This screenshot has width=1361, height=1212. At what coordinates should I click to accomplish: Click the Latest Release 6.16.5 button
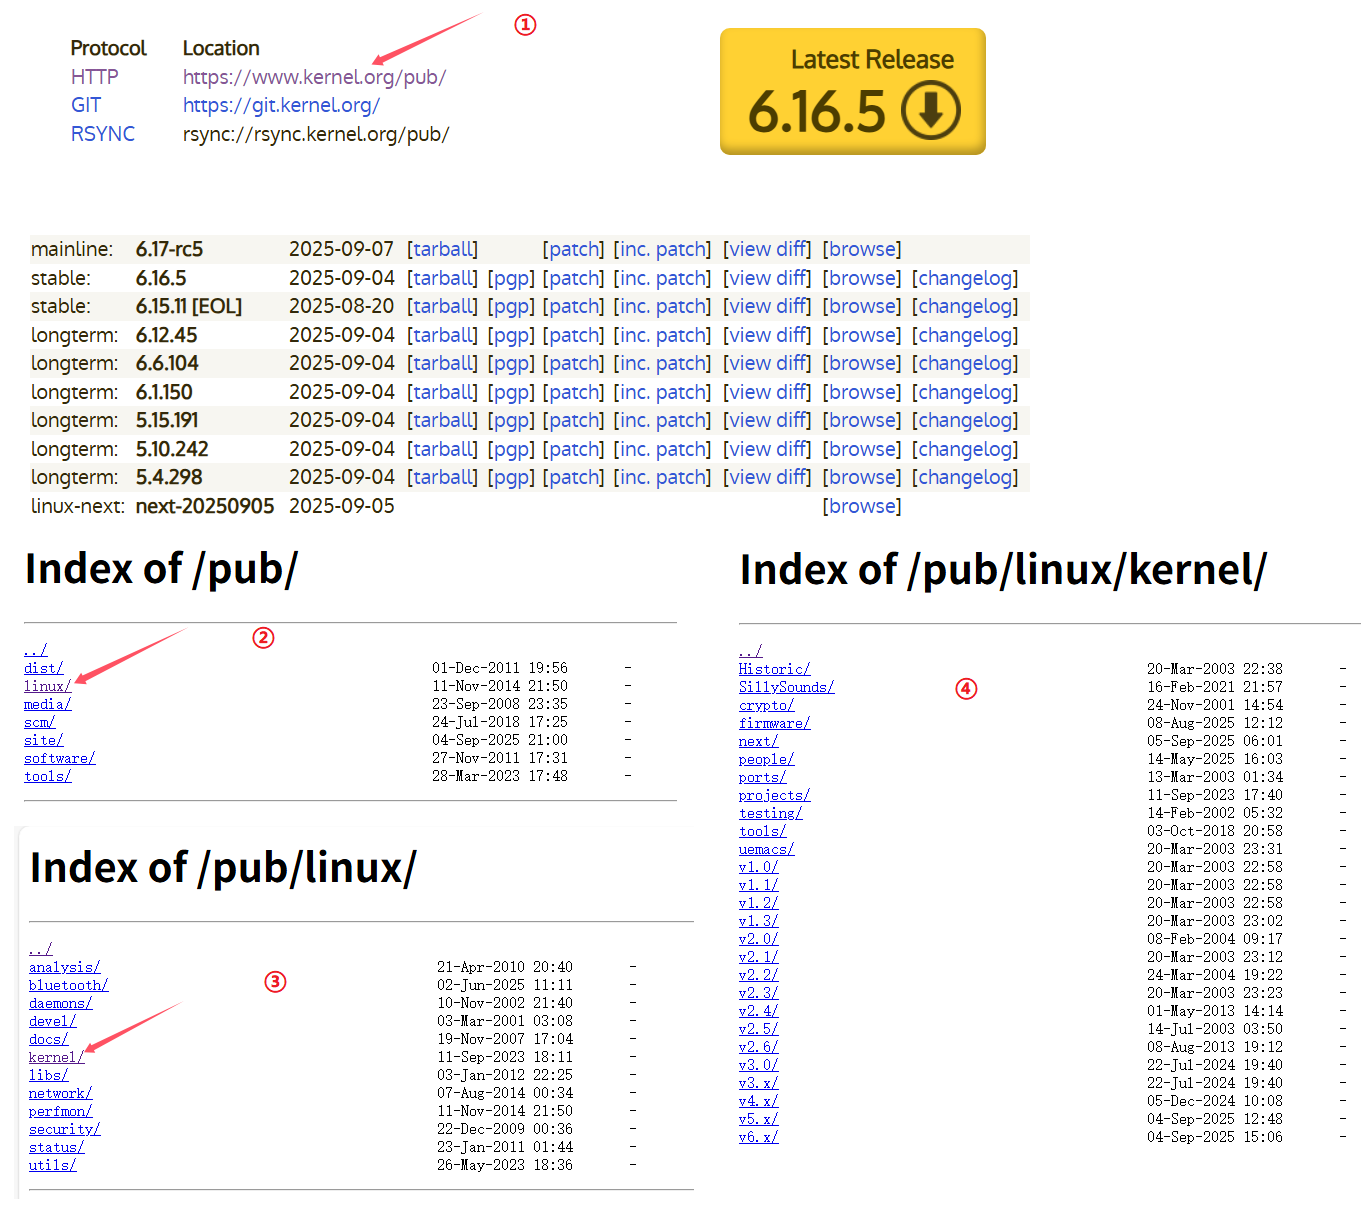pos(853,91)
